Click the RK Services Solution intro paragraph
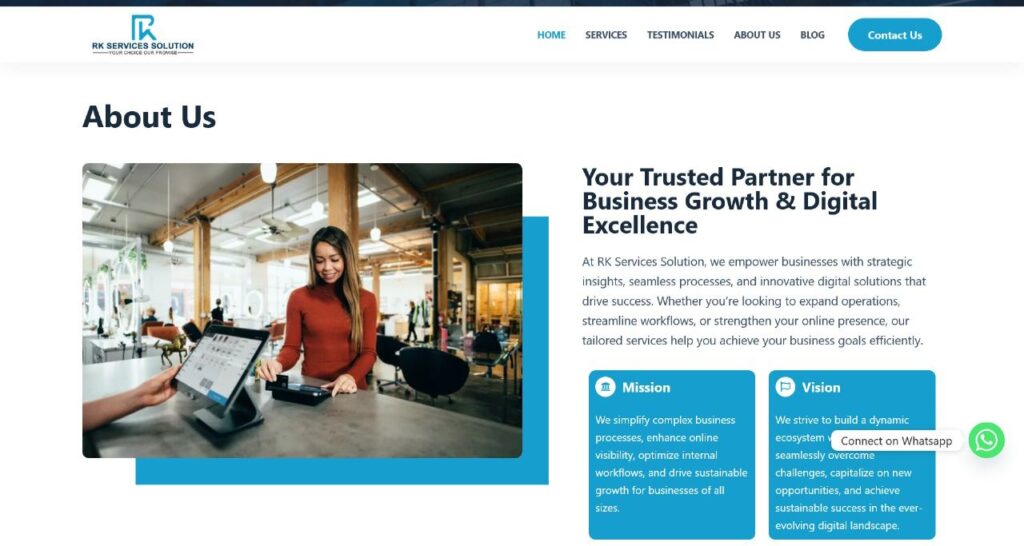This screenshot has height=546, width=1024. click(754, 301)
